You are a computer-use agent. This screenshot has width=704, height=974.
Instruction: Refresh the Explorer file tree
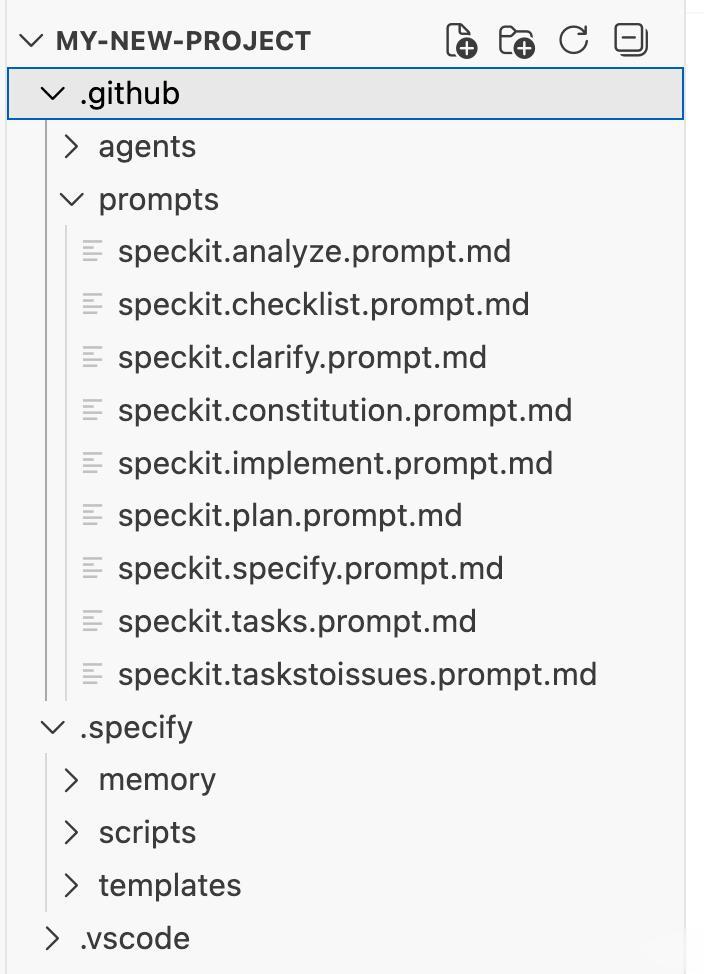(x=574, y=41)
